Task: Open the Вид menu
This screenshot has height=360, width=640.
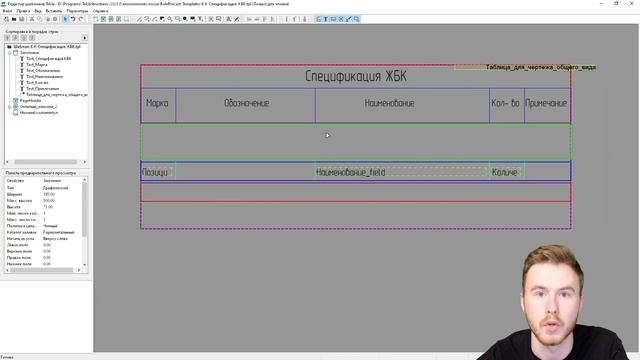Action: point(38,11)
